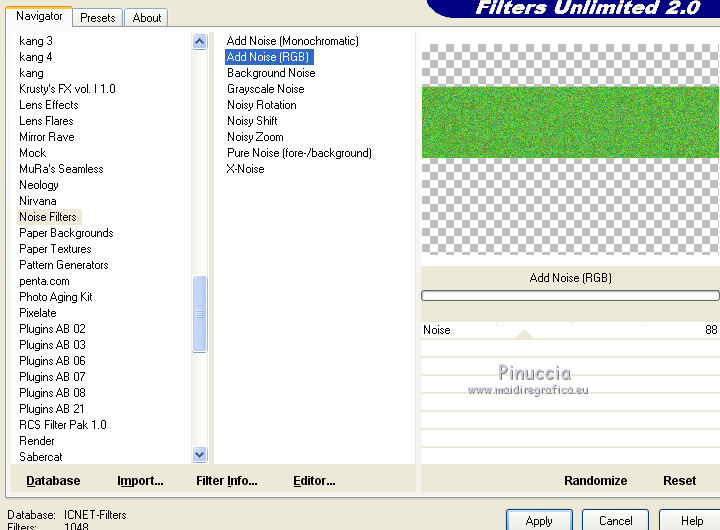This screenshot has height=530, width=720.
Task: Select the Sabercat category
Action: pyautogui.click(x=40, y=457)
